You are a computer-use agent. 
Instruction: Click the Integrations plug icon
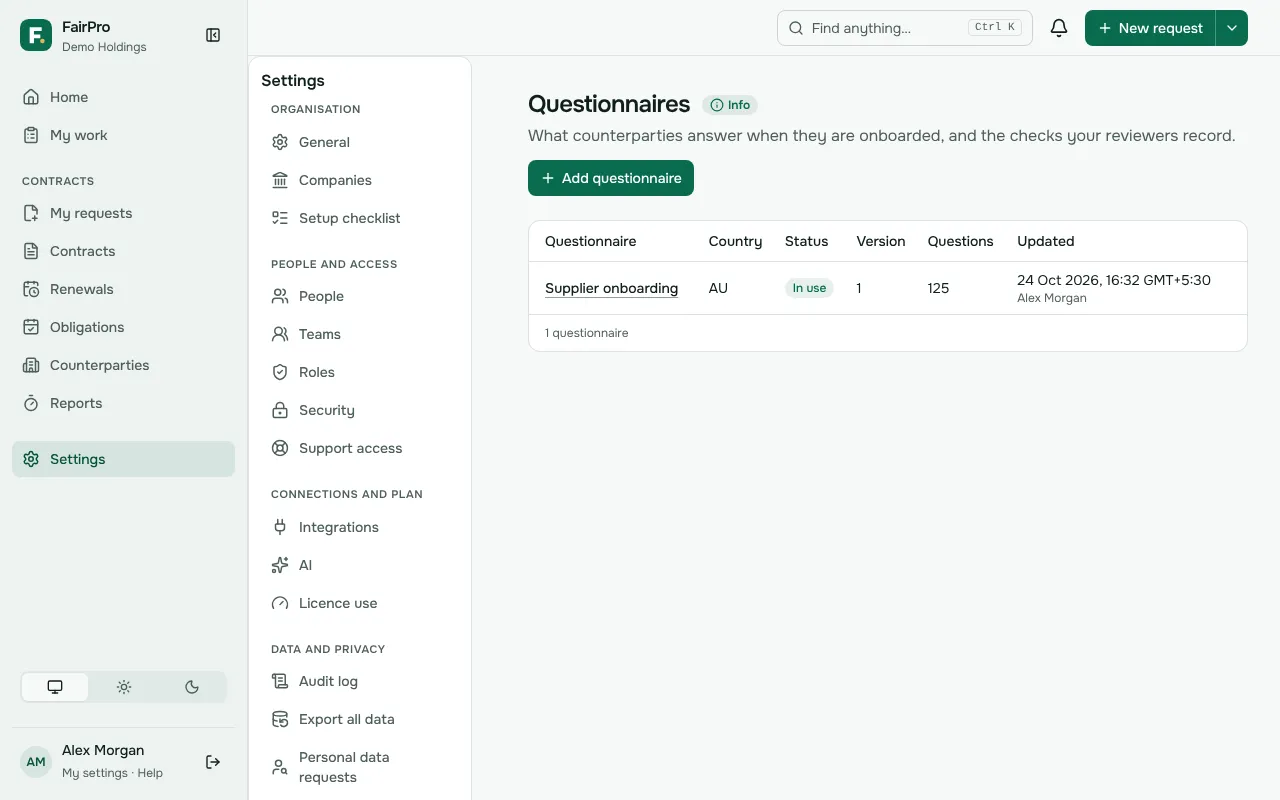(280, 527)
